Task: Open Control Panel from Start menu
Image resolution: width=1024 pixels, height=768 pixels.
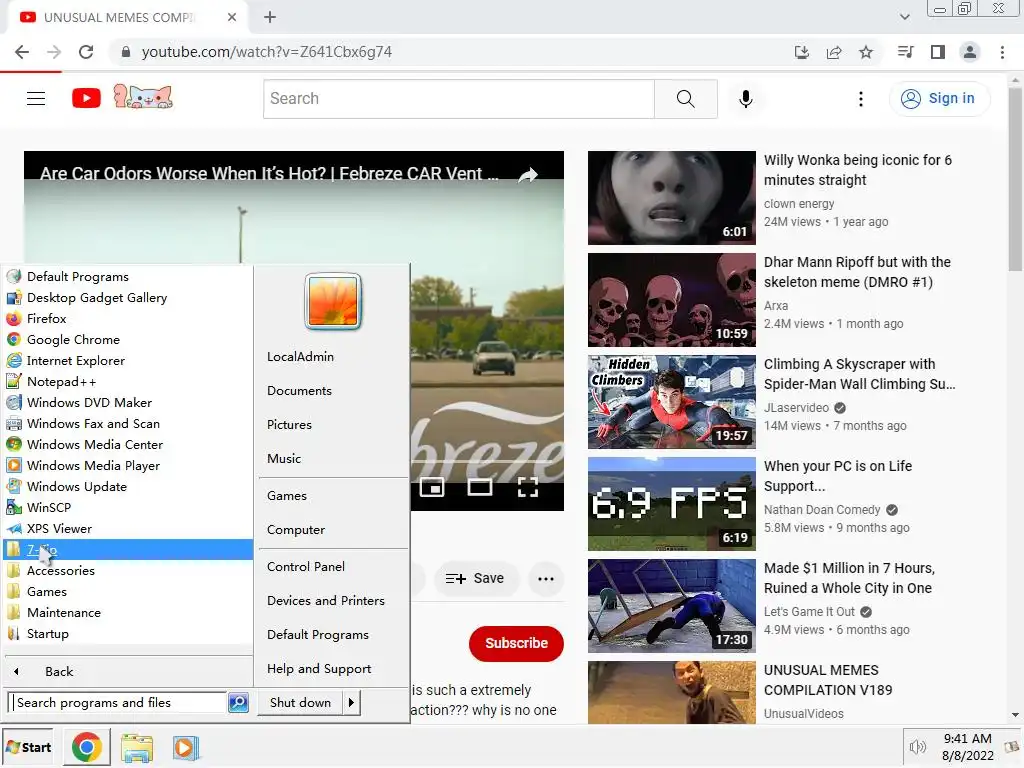Action: tap(306, 567)
